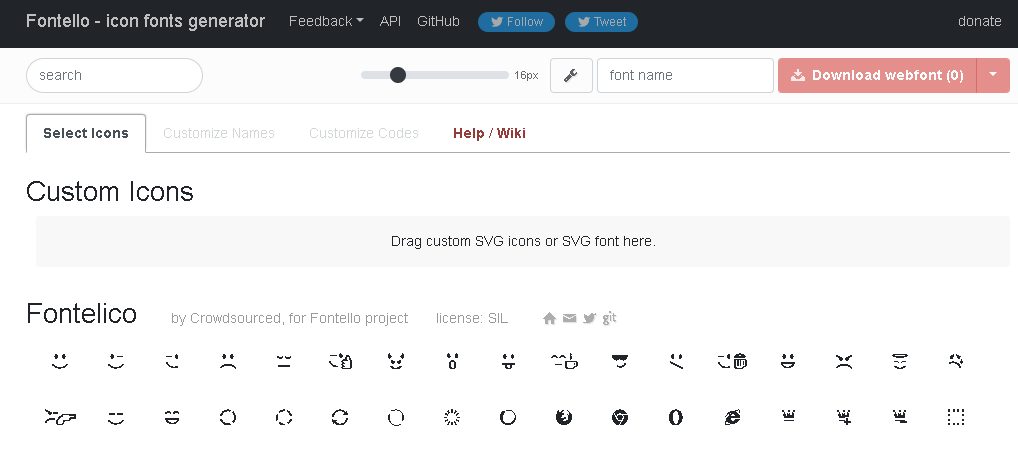Open the Fontelico git repository link
Image resolution: width=1018 pixels, height=449 pixels.
(609, 318)
